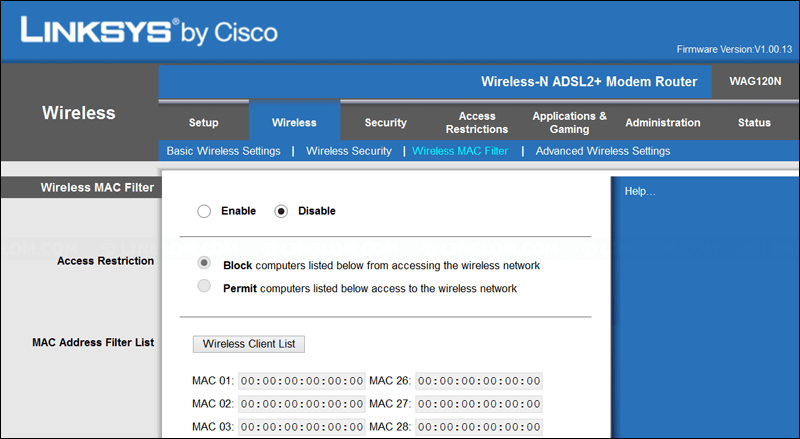Click the MAC 02 address field
This screenshot has height=439, width=800.
point(302,404)
